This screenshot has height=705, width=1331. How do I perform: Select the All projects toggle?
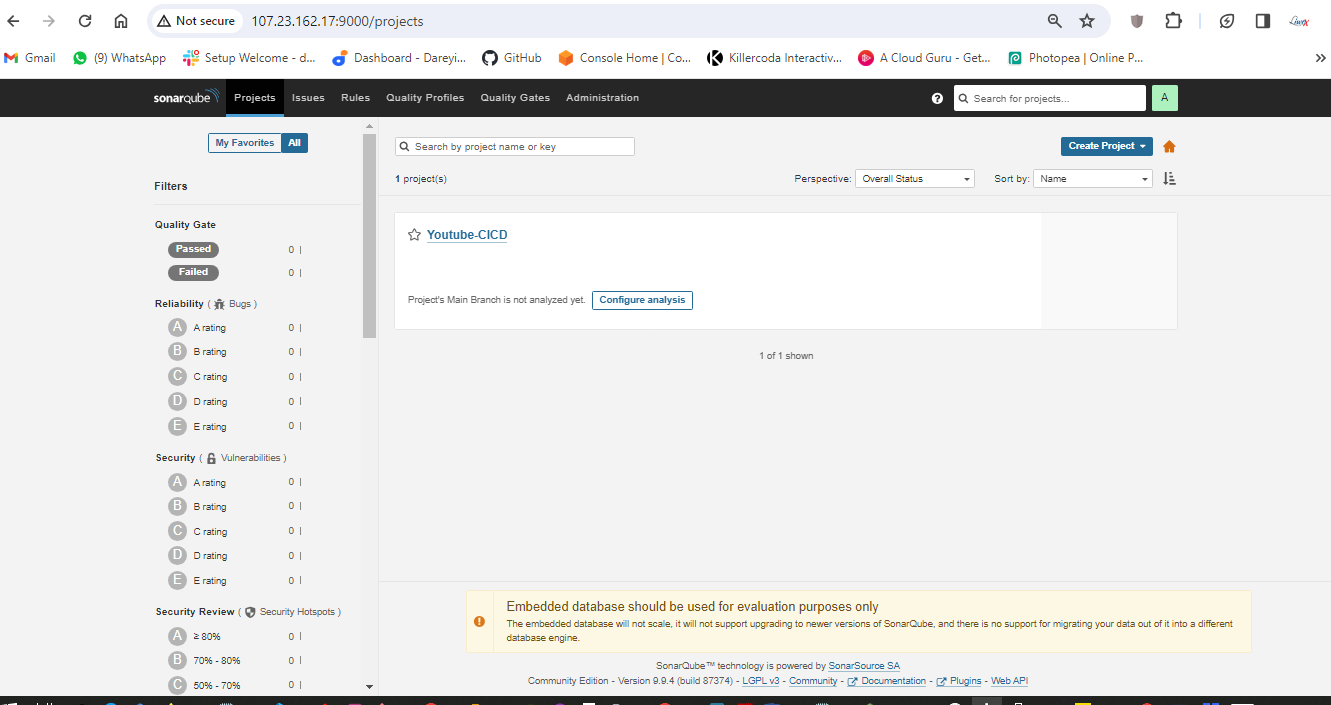pos(294,143)
